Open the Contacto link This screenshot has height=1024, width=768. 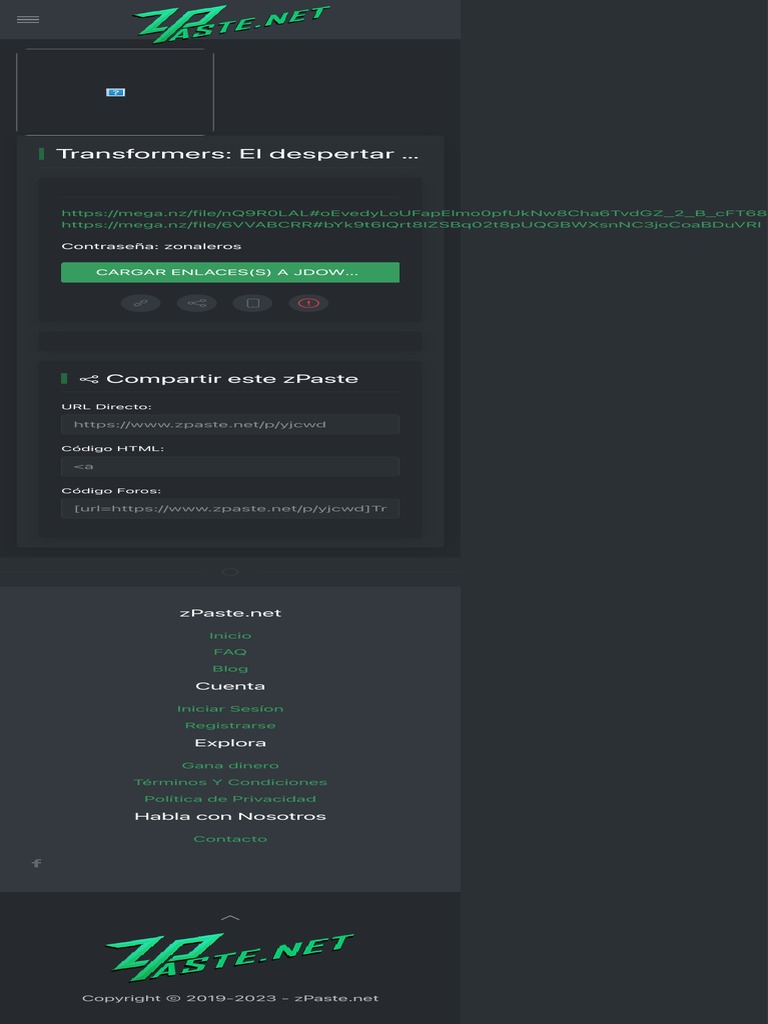click(x=230, y=839)
